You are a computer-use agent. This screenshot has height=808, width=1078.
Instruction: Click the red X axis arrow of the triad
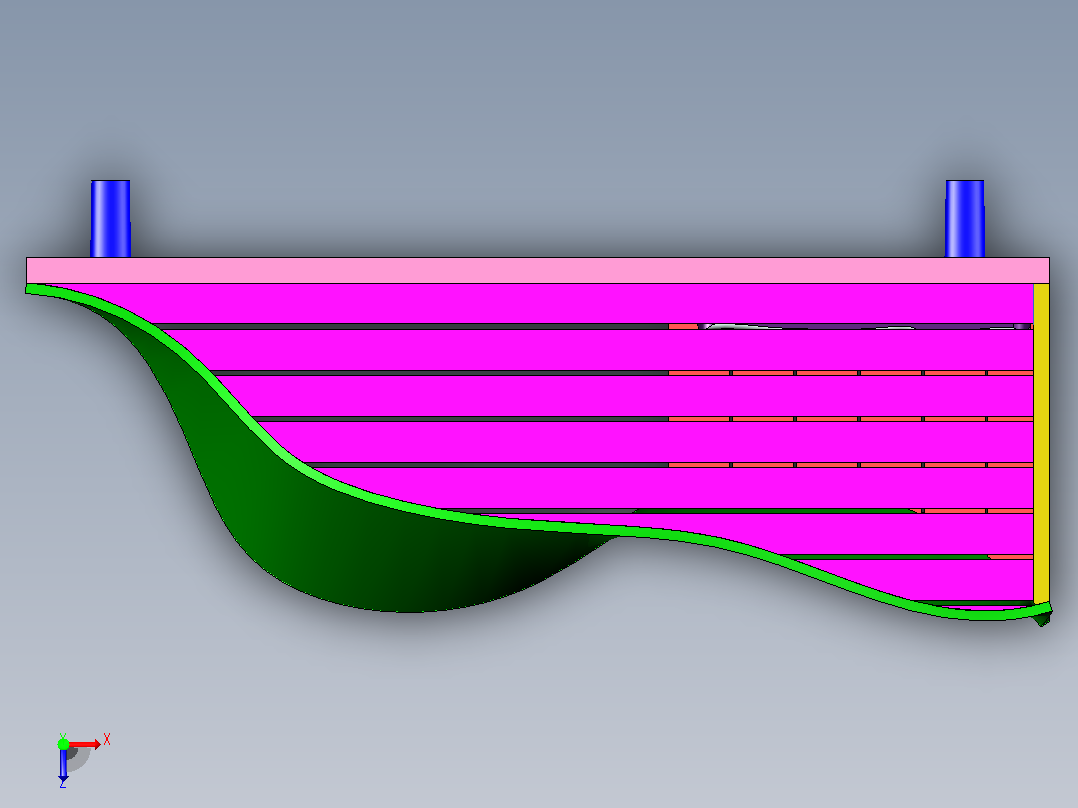click(85, 744)
